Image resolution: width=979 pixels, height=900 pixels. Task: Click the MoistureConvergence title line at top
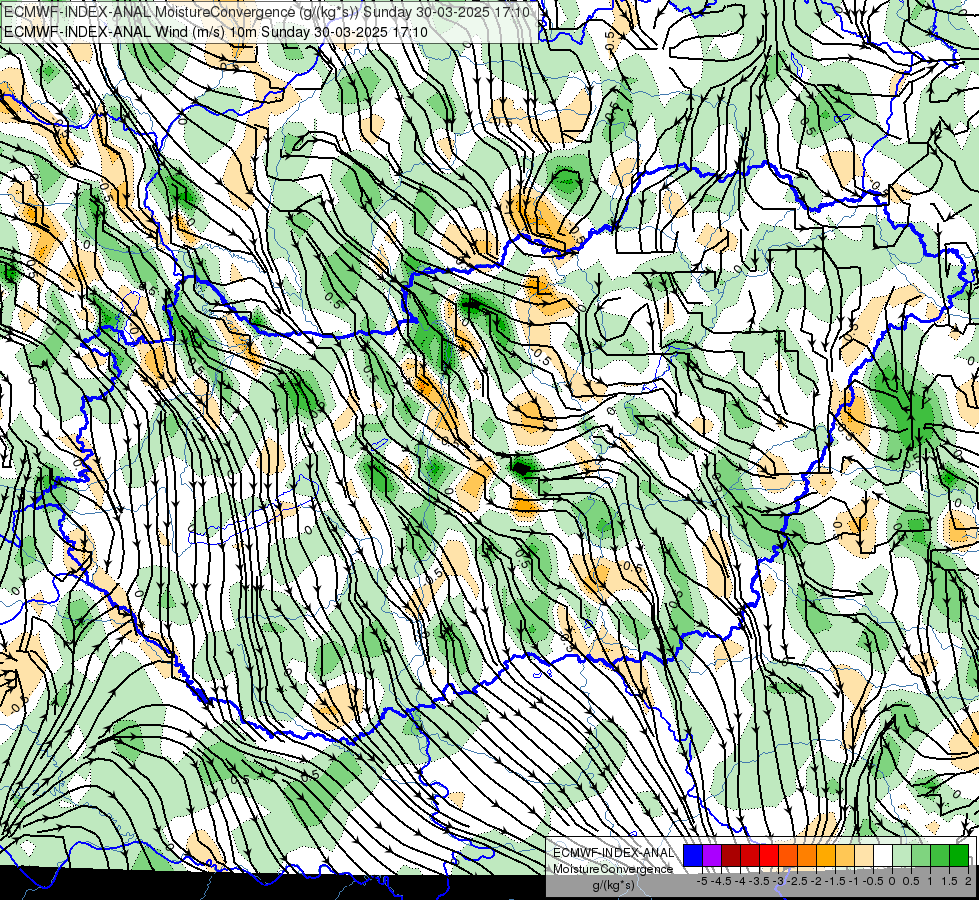click(267, 12)
